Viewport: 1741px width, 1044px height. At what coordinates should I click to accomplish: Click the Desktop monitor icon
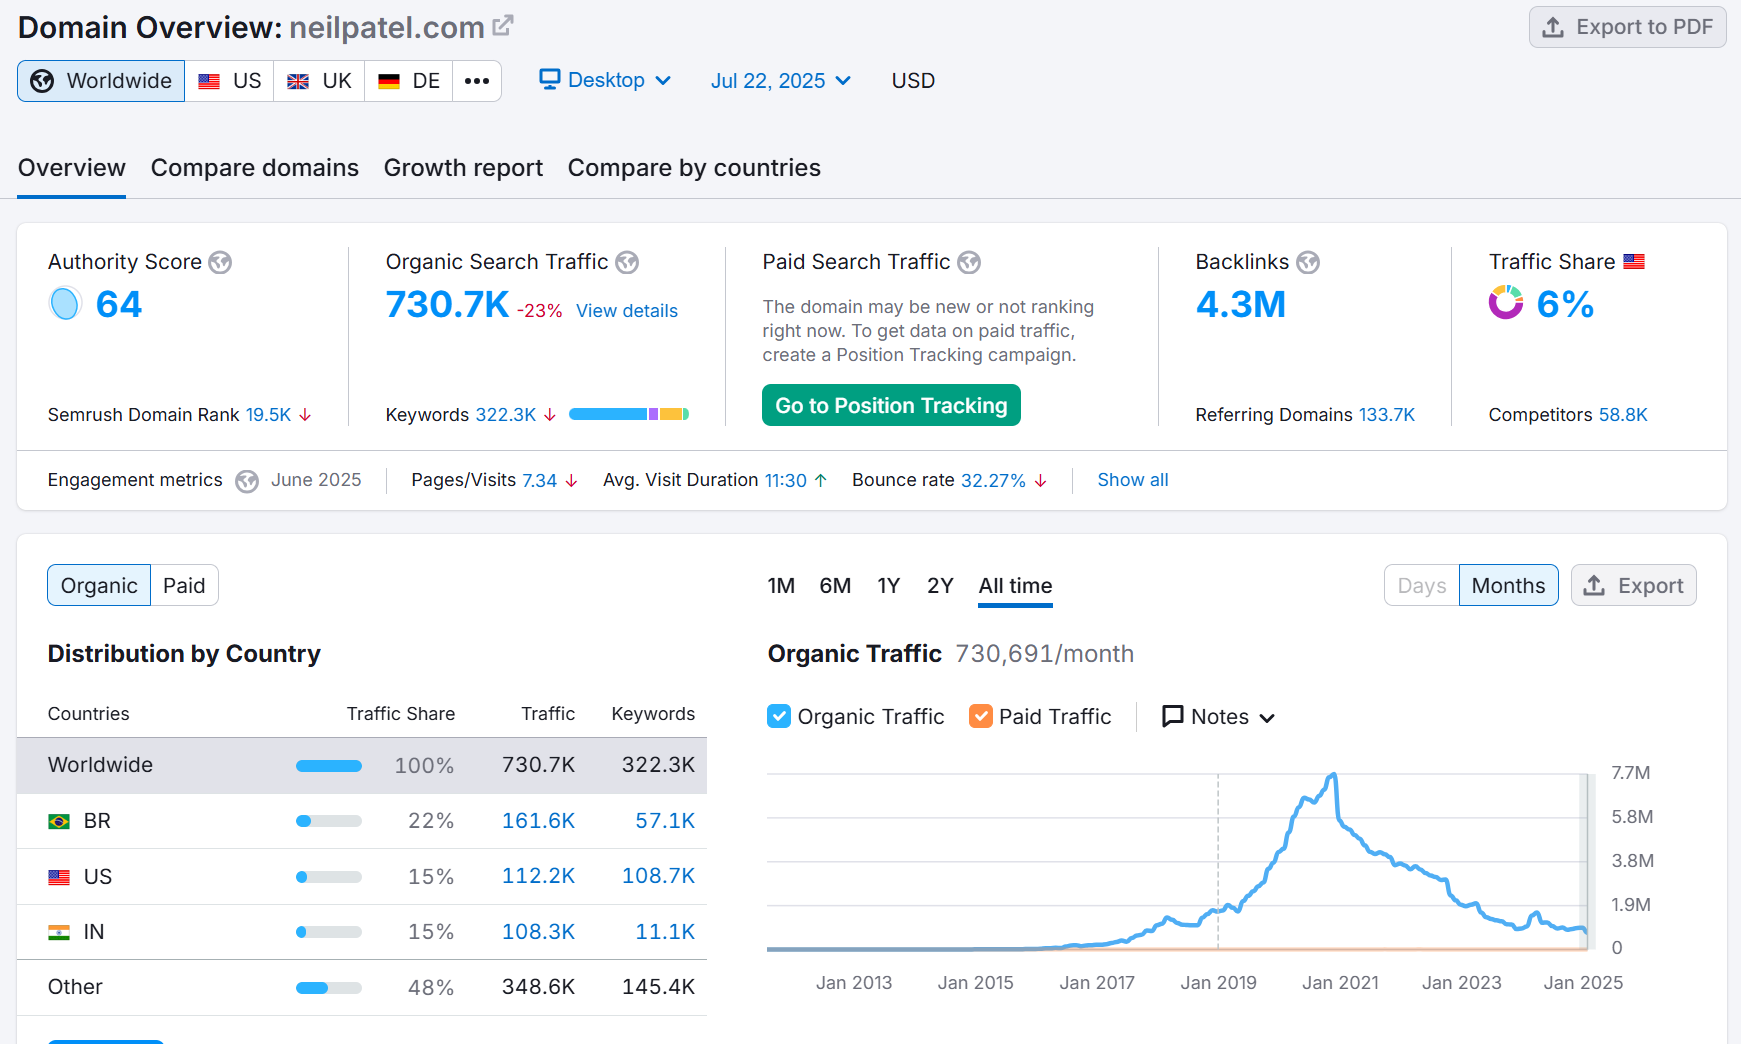pos(550,79)
